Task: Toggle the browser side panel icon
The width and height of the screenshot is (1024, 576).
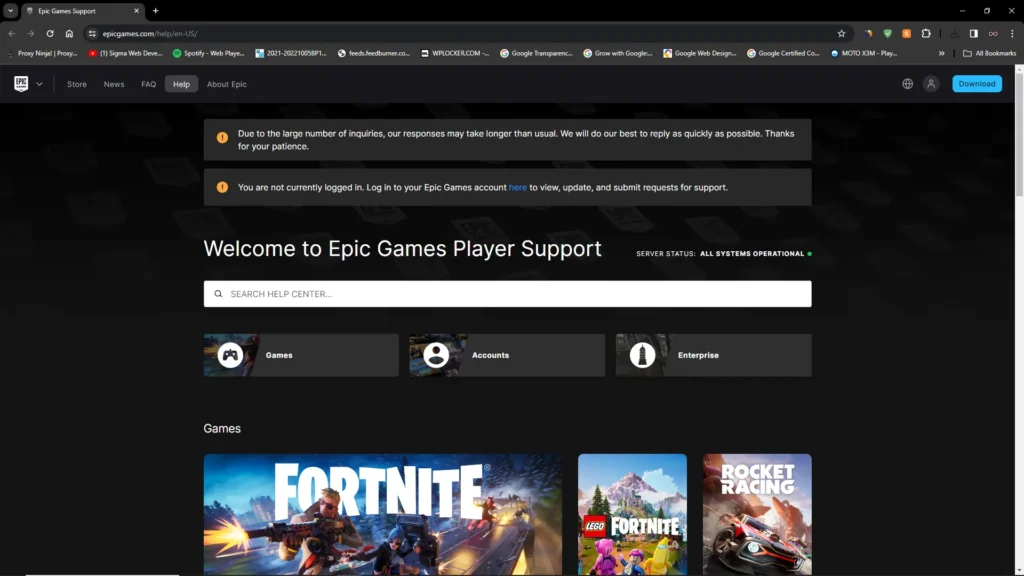Action: point(974,33)
